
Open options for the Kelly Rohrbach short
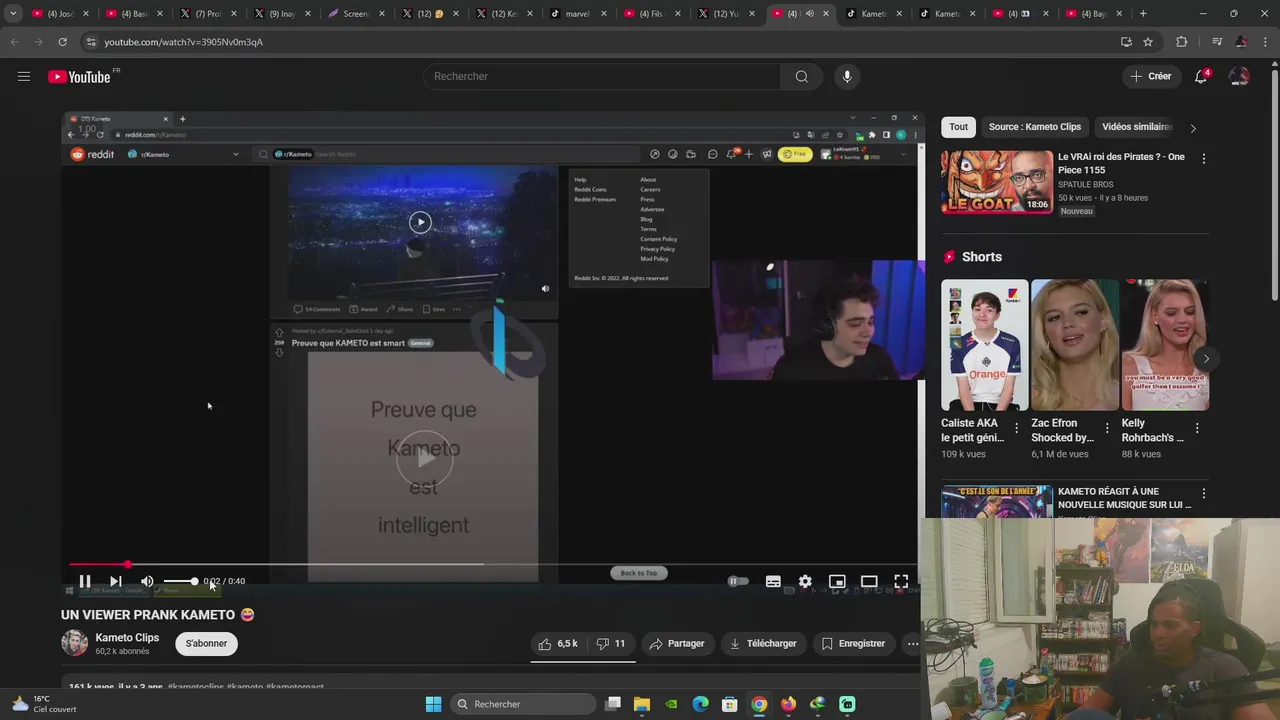(1197, 428)
